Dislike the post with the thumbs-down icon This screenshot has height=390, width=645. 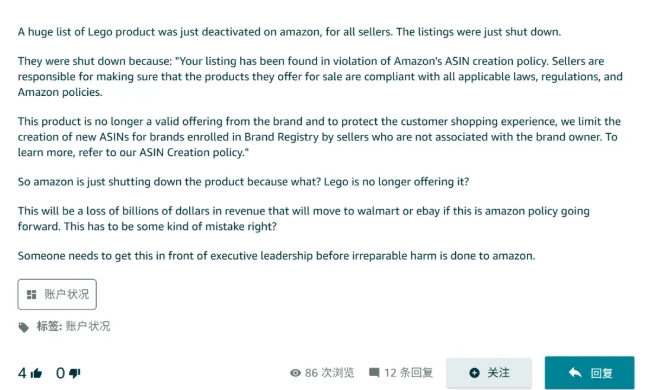pyautogui.click(x=74, y=373)
